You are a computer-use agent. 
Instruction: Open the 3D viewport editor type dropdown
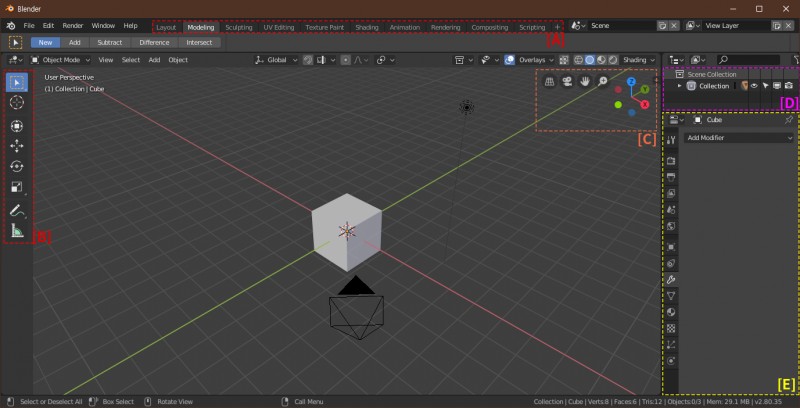(15, 60)
